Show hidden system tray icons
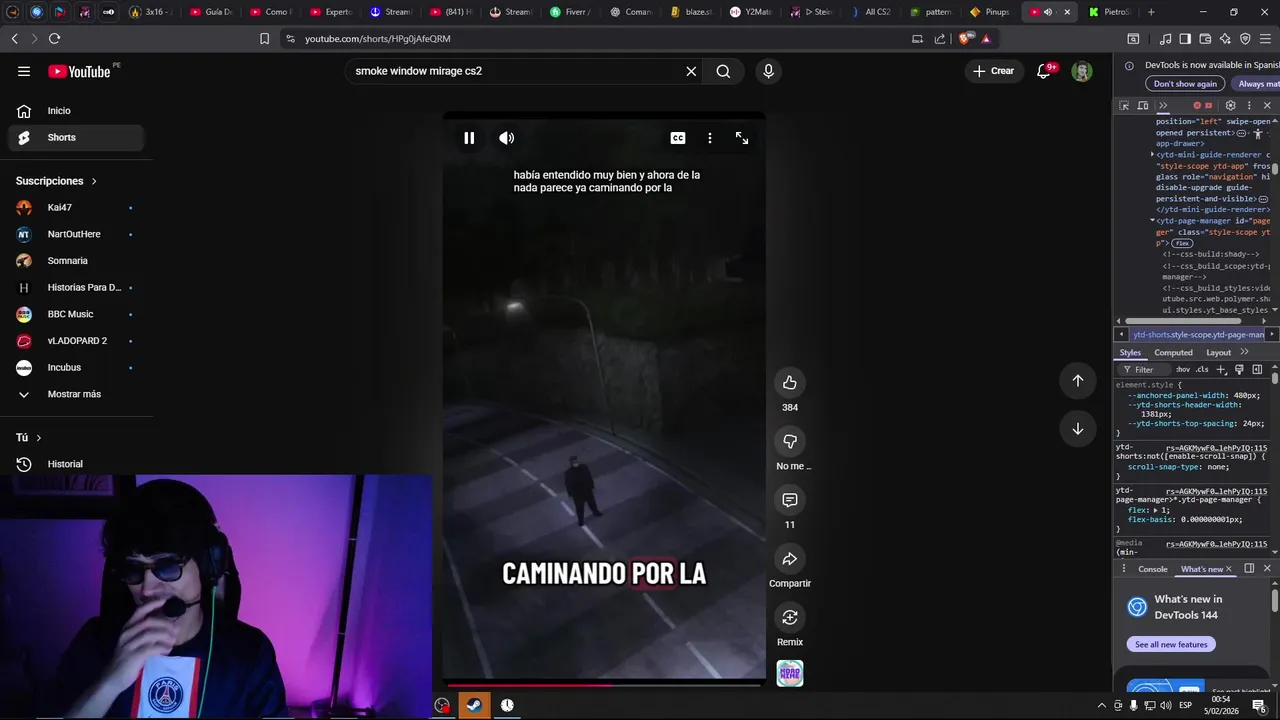Image resolution: width=1280 pixels, height=720 pixels. pyautogui.click(x=1102, y=705)
